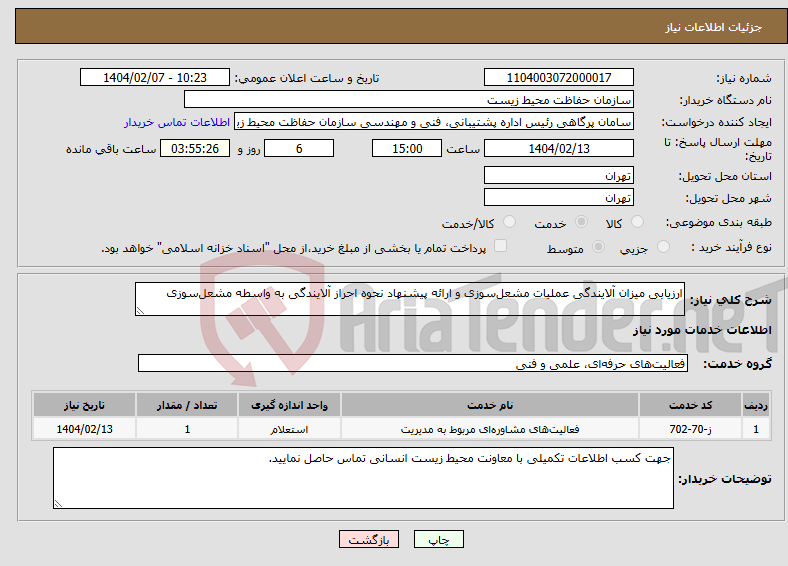Grab the resize handle of buyer notes textarea
Viewport: 788px width, 566px height.
[x=58, y=504]
